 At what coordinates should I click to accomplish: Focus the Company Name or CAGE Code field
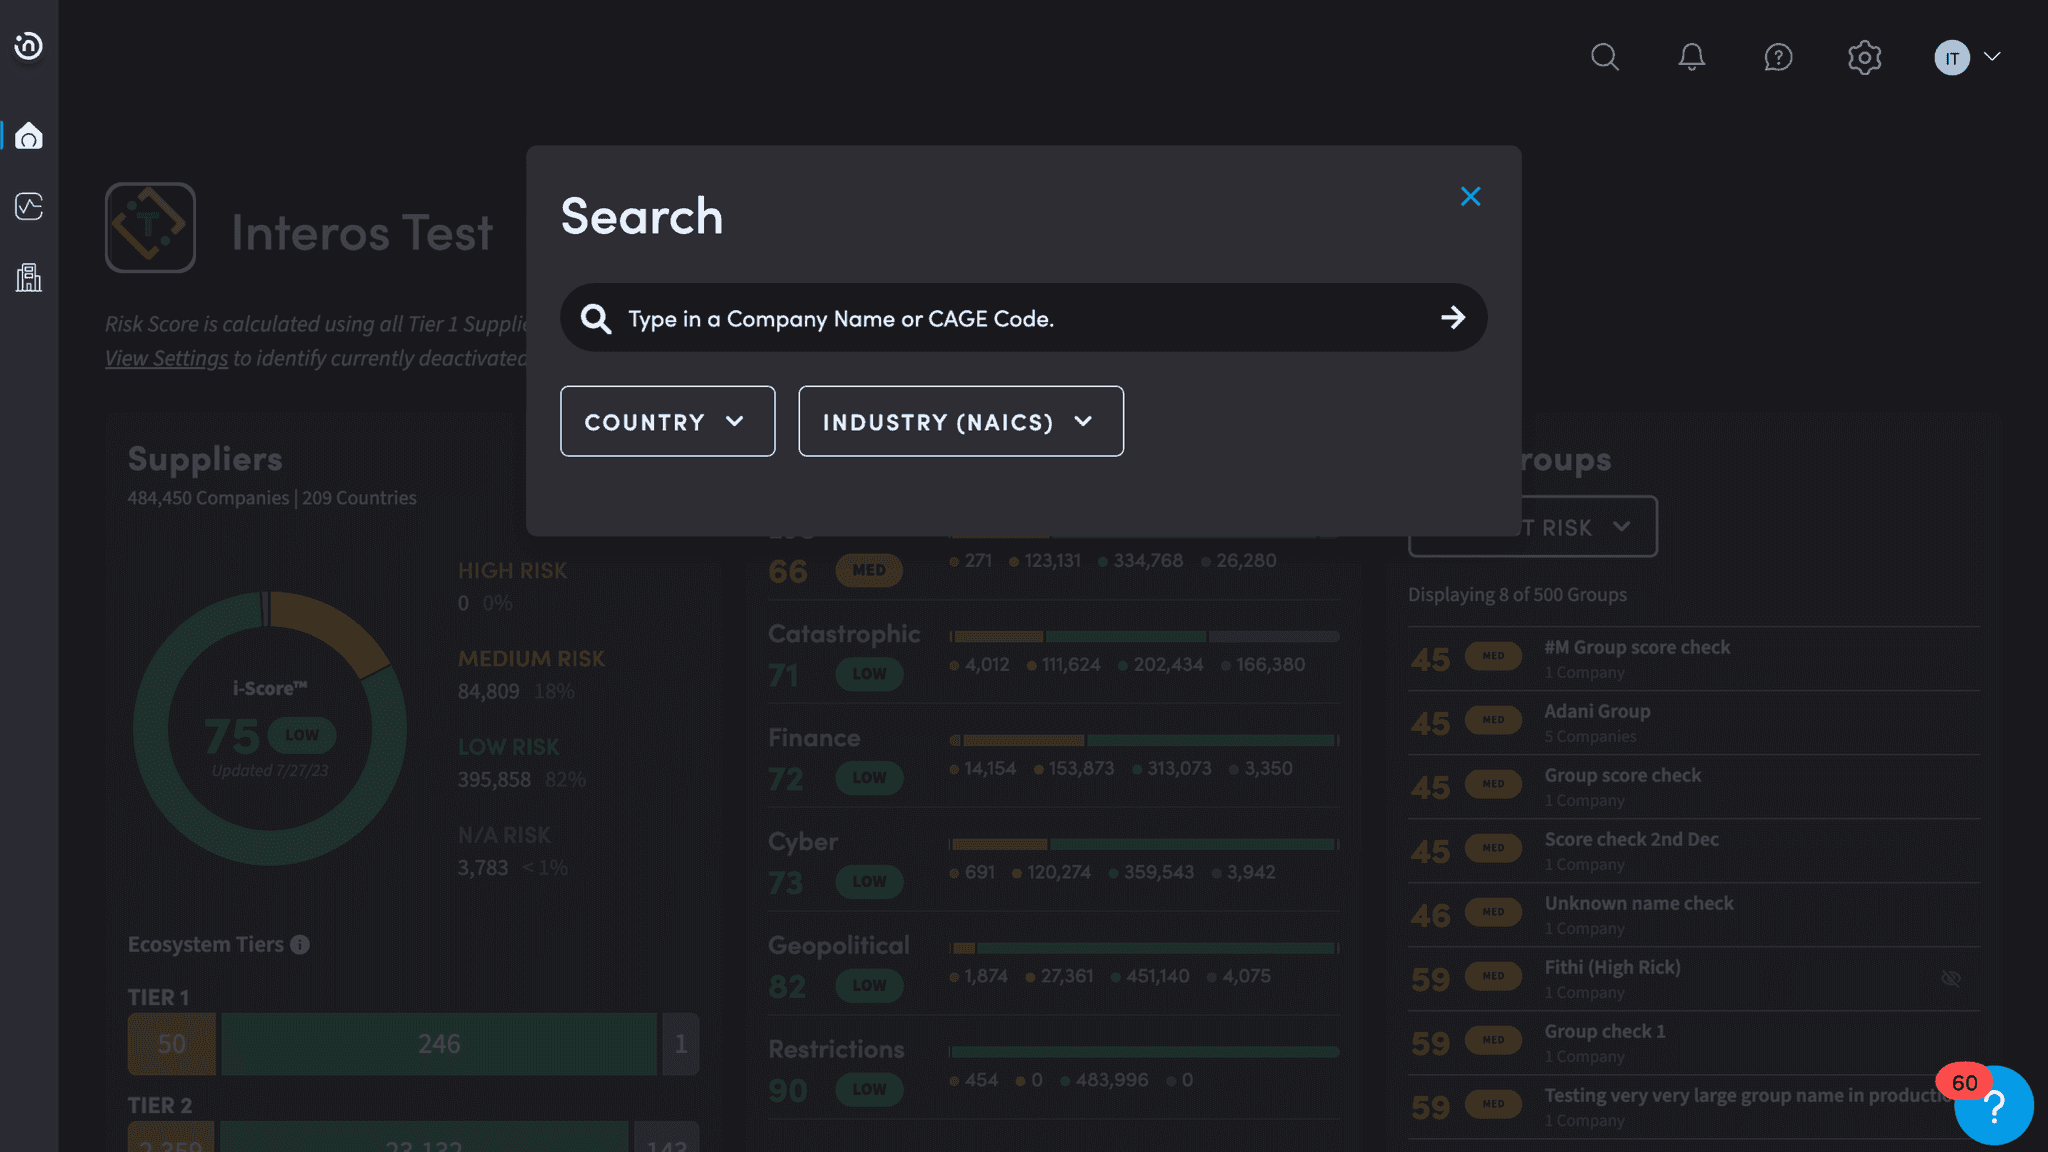point(1024,318)
